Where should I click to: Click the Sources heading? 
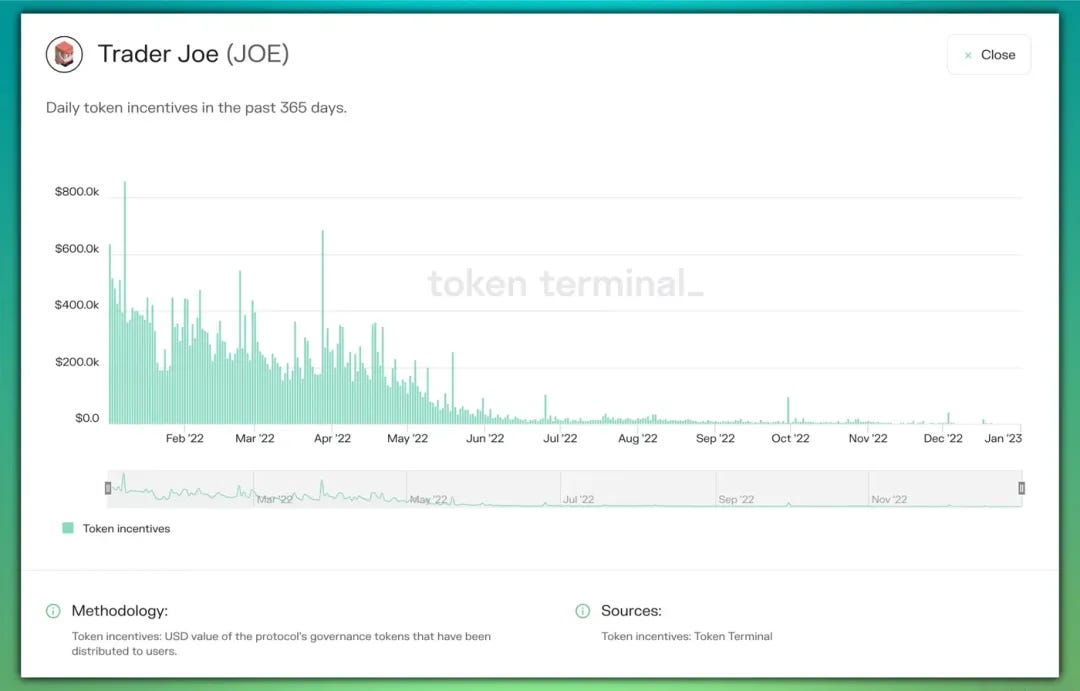pos(631,611)
